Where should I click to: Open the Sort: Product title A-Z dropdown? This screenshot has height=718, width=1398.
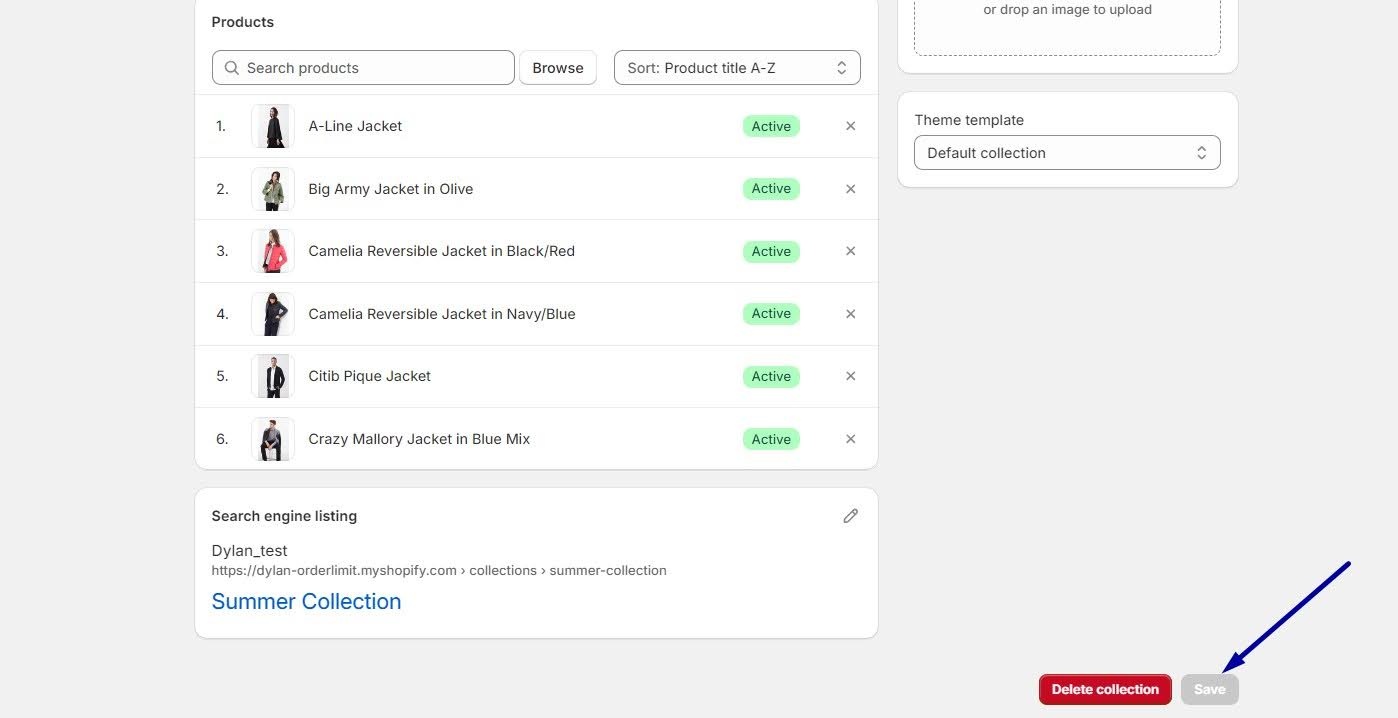pyautogui.click(x=737, y=68)
